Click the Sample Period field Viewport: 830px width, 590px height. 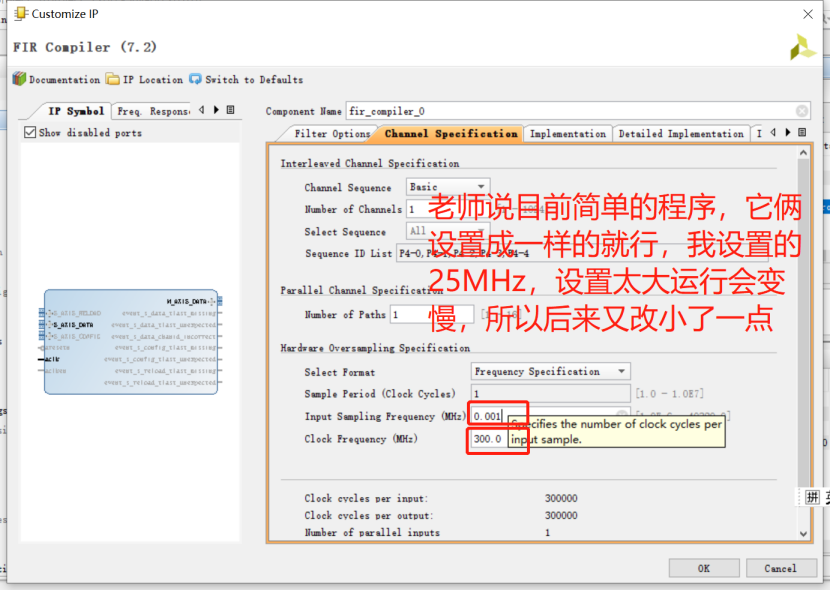tap(551, 394)
